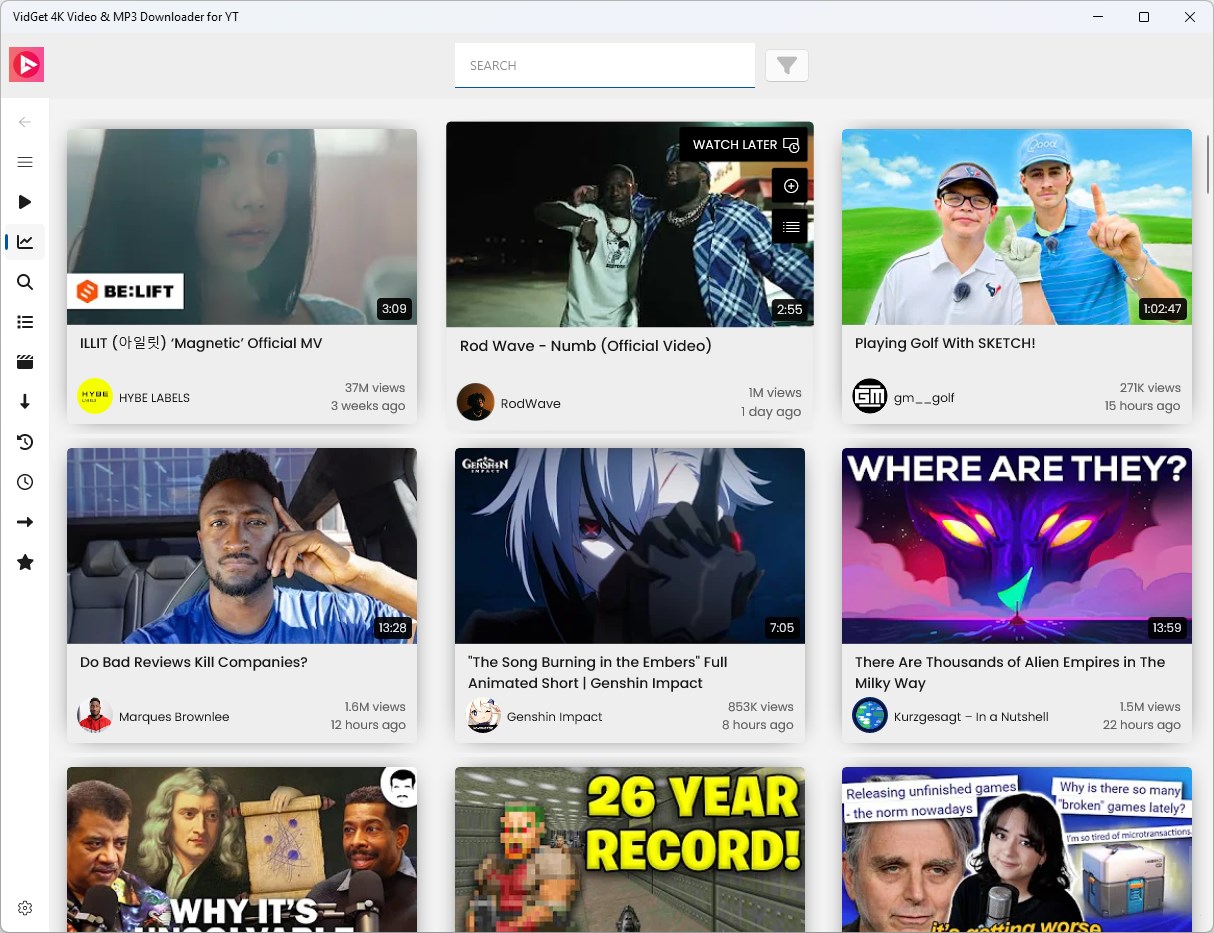
Task: Open the Marques Brownlee channel avatar
Action: [95, 715]
